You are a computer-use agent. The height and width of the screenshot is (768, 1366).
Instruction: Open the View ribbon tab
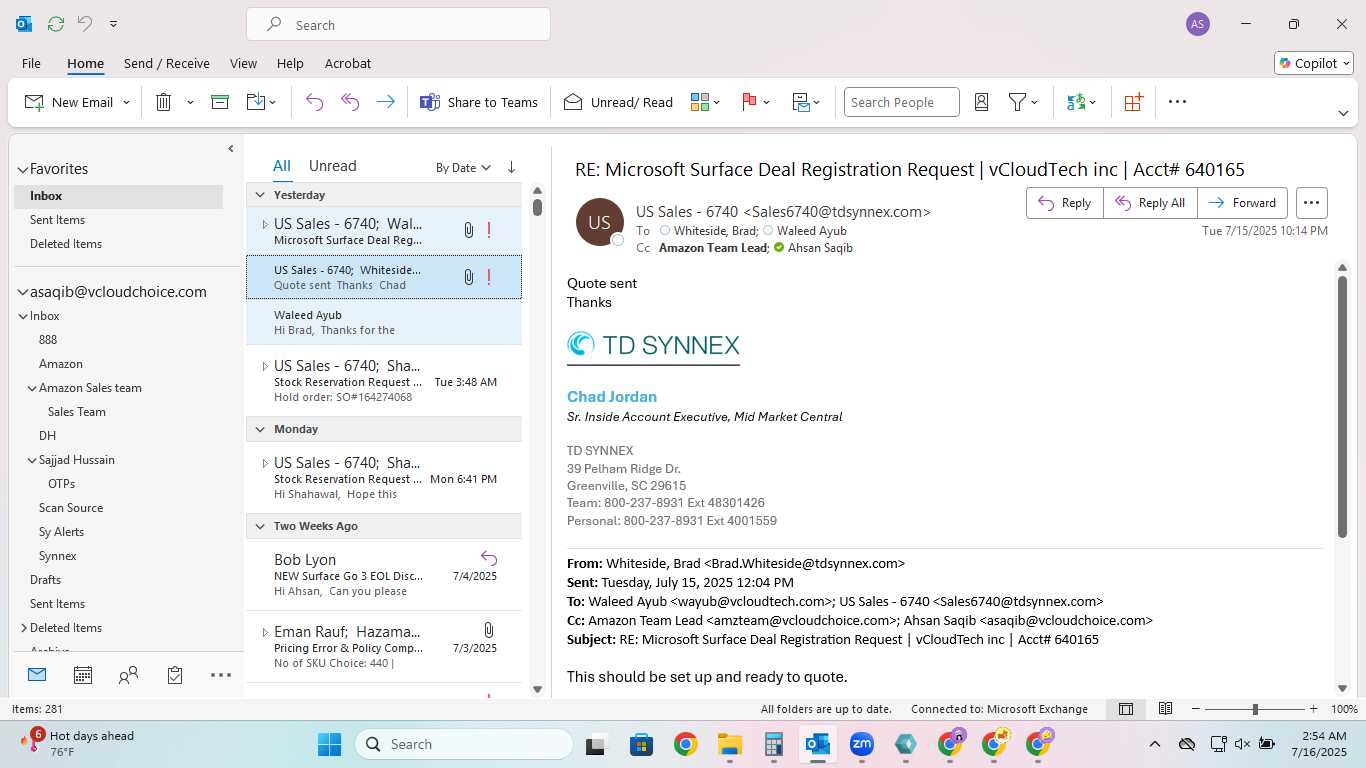click(243, 63)
